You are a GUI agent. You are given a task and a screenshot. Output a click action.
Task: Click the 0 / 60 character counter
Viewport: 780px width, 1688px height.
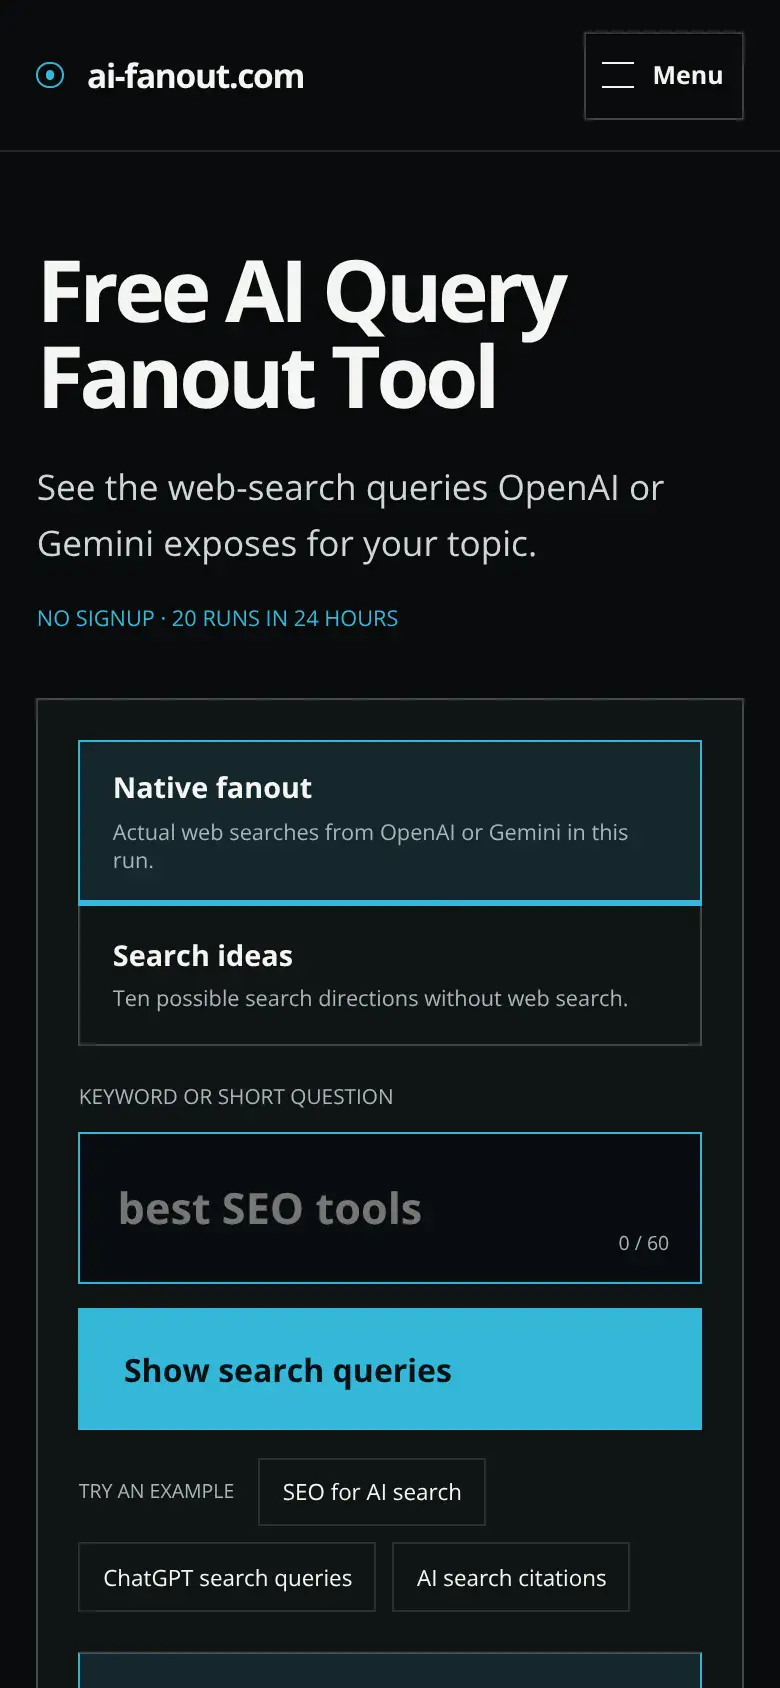[643, 1243]
